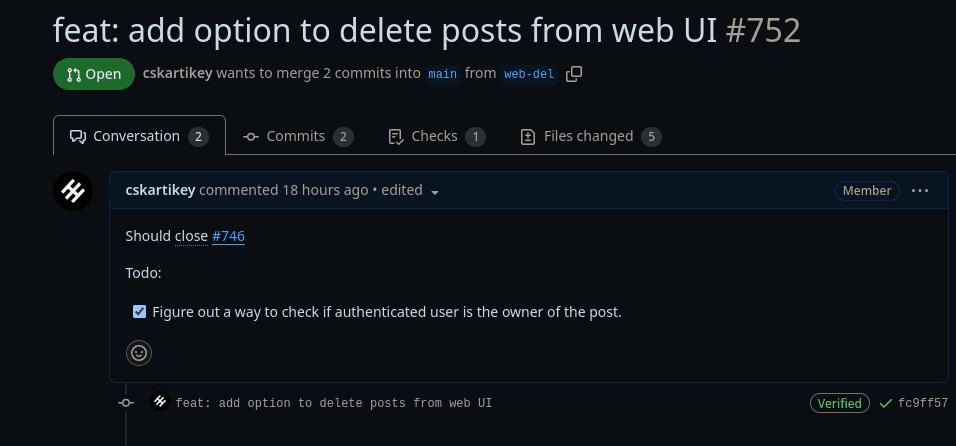Image resolution: width=956 pixels, height=446 pixels.
Task: Open the three-dot comment options menu
Action: (x=920, y=190)
